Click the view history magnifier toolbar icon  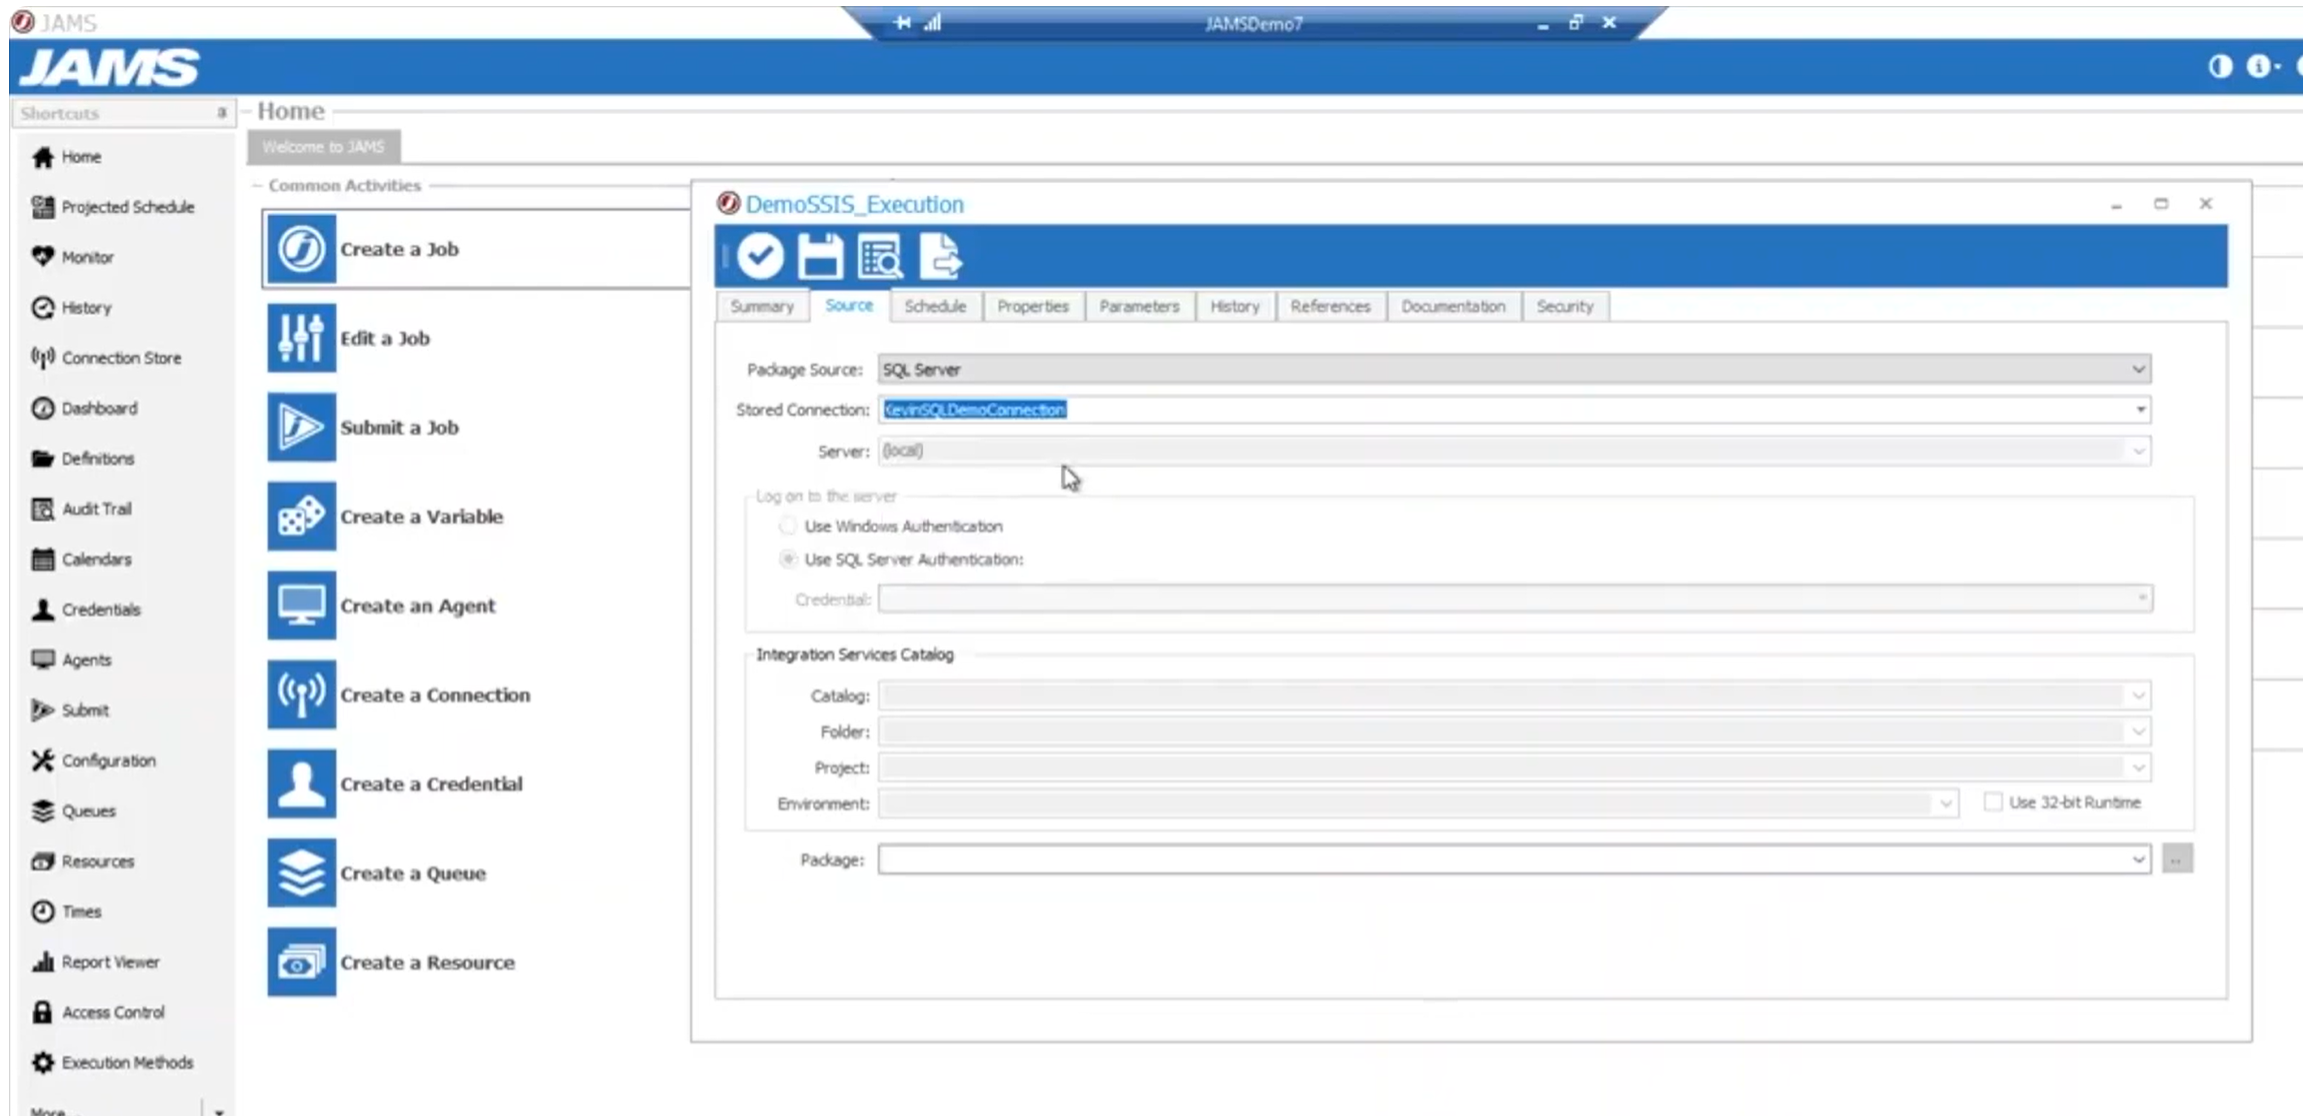pyautogui.click(x=880, y=256)
